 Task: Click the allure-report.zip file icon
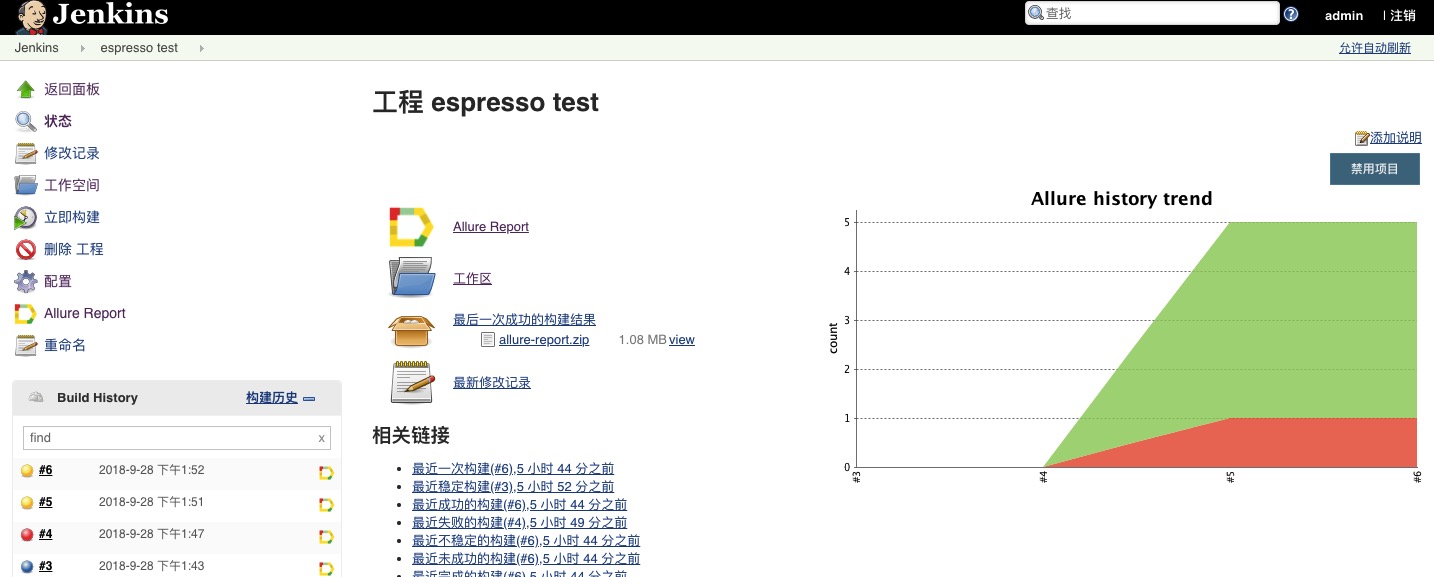pyautogui.click(x=488, y=340)
